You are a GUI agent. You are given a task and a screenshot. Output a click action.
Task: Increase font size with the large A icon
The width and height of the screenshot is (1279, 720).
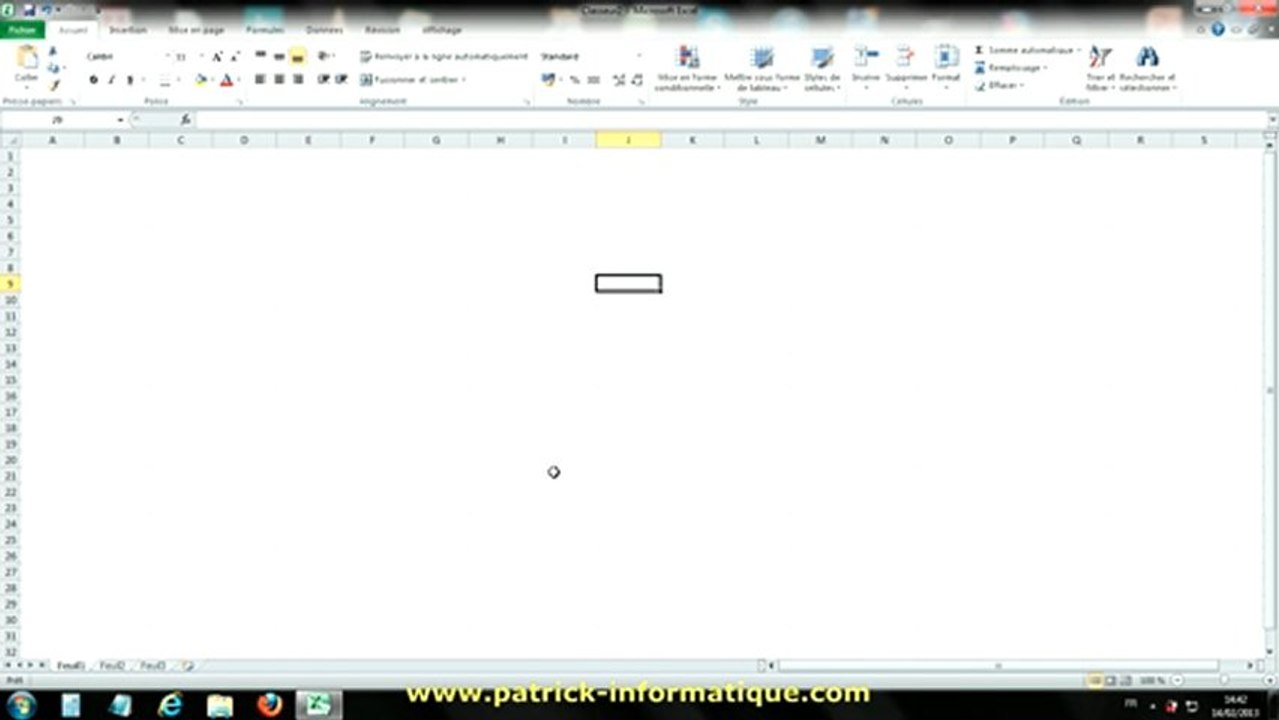216,57
